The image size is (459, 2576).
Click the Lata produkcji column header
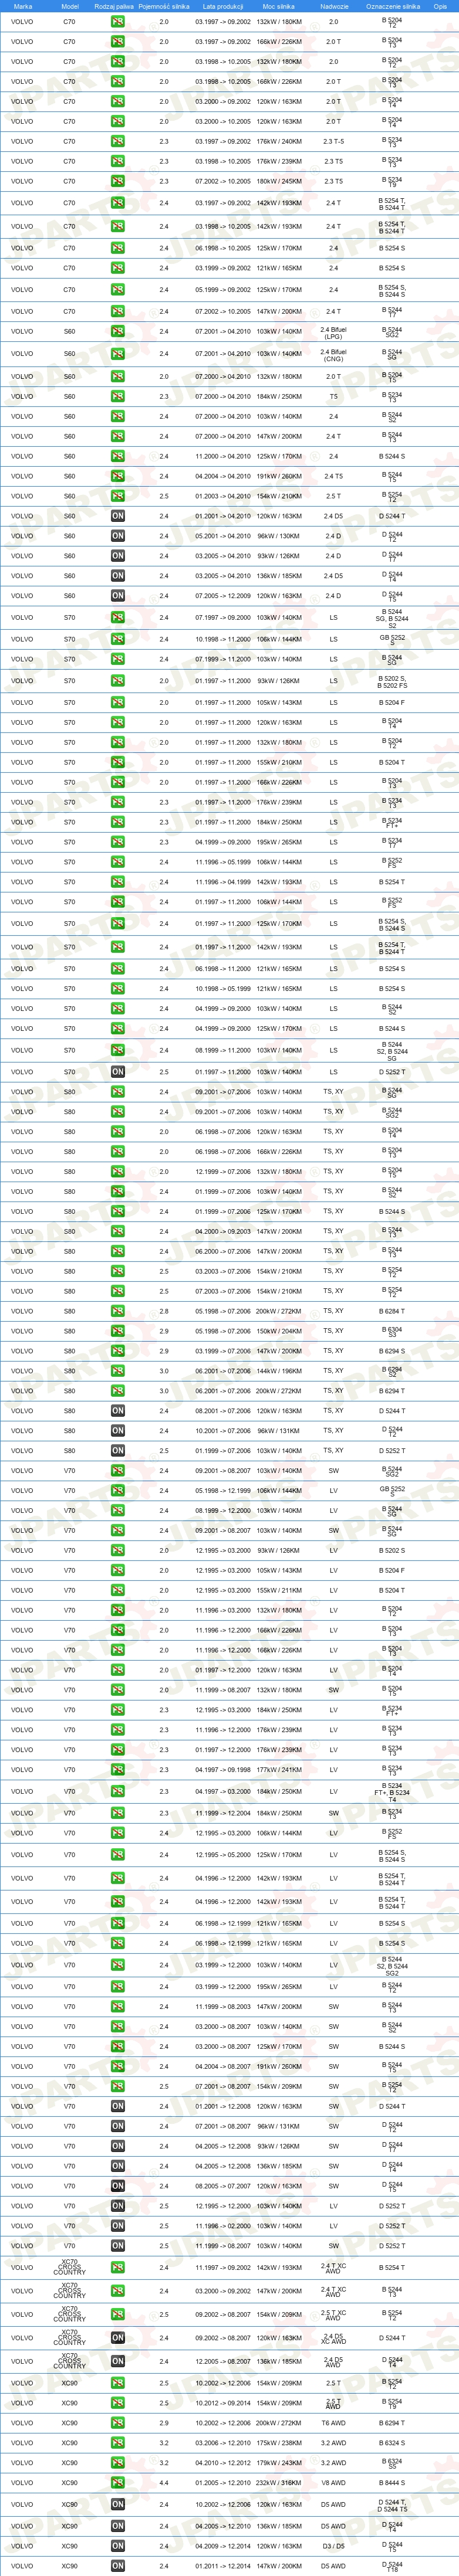(223, 6)
